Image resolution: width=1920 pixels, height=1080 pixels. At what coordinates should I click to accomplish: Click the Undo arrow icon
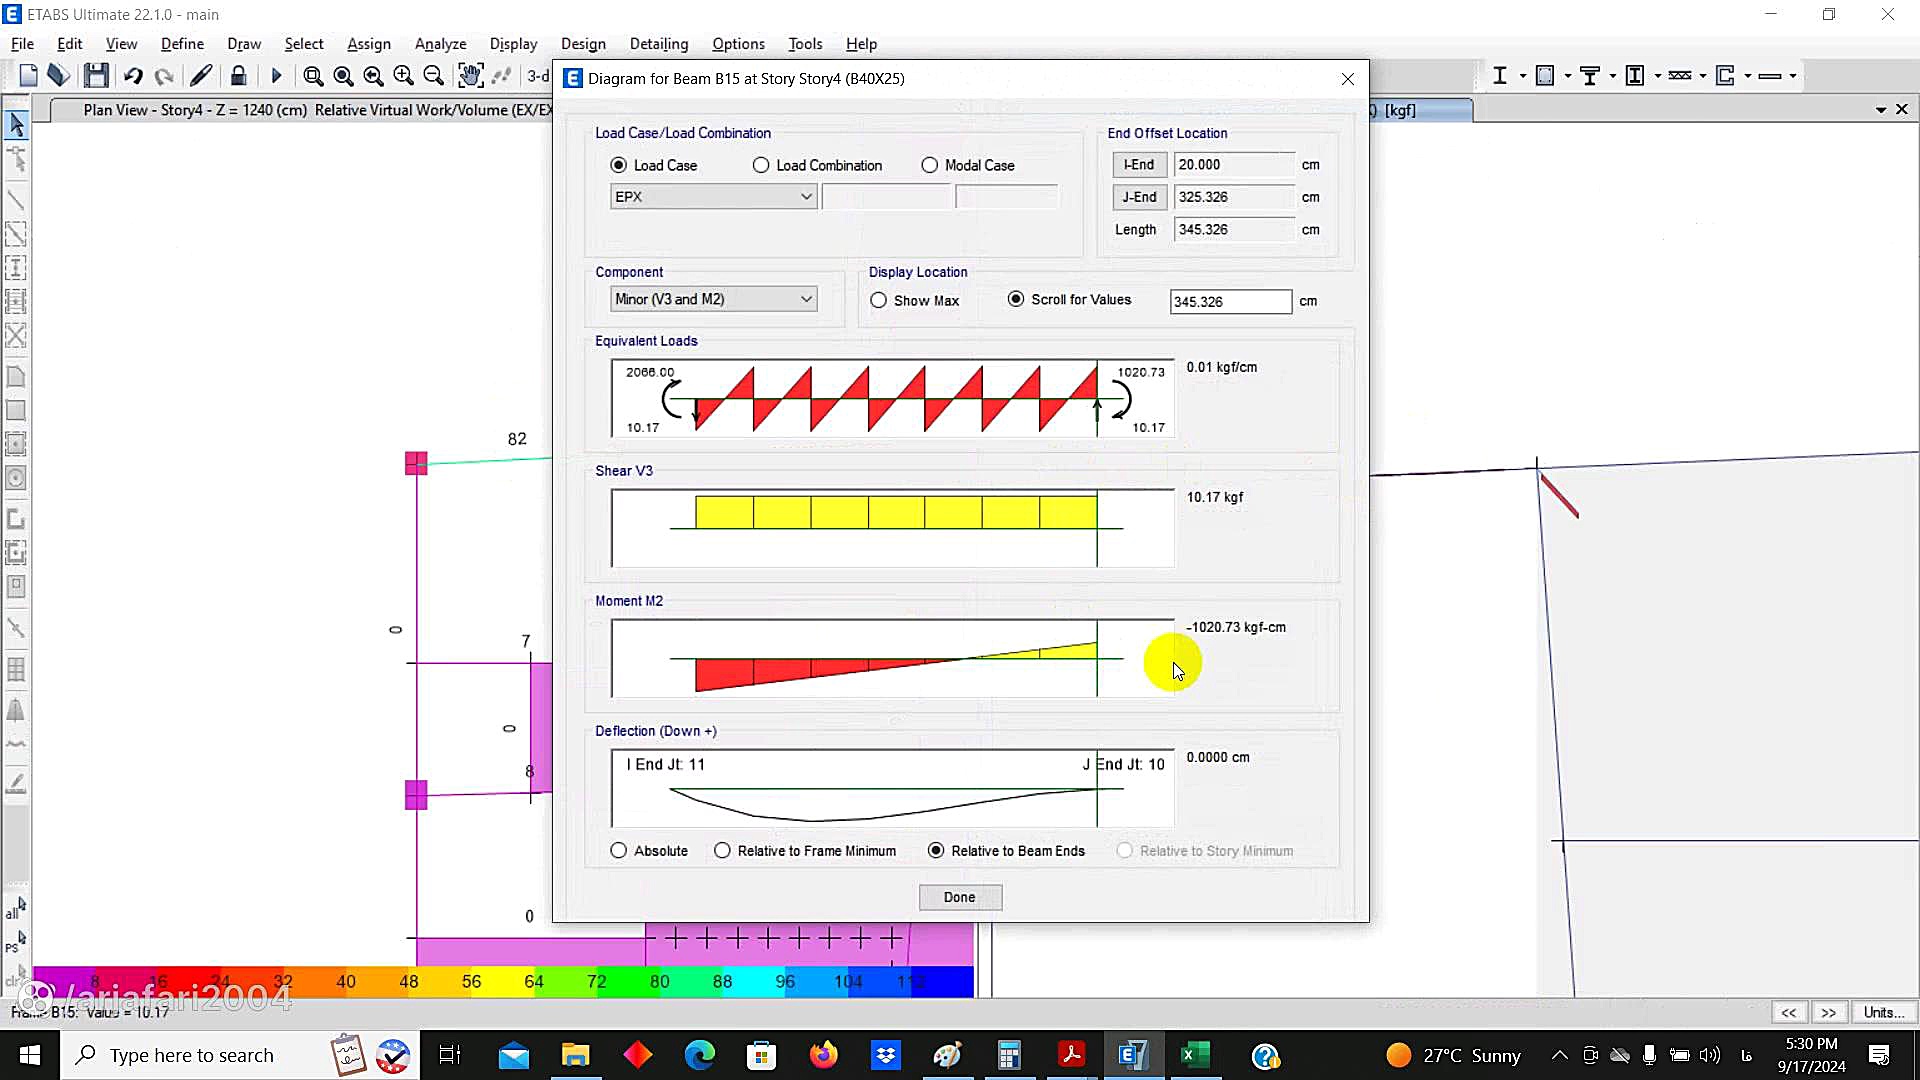133,76
